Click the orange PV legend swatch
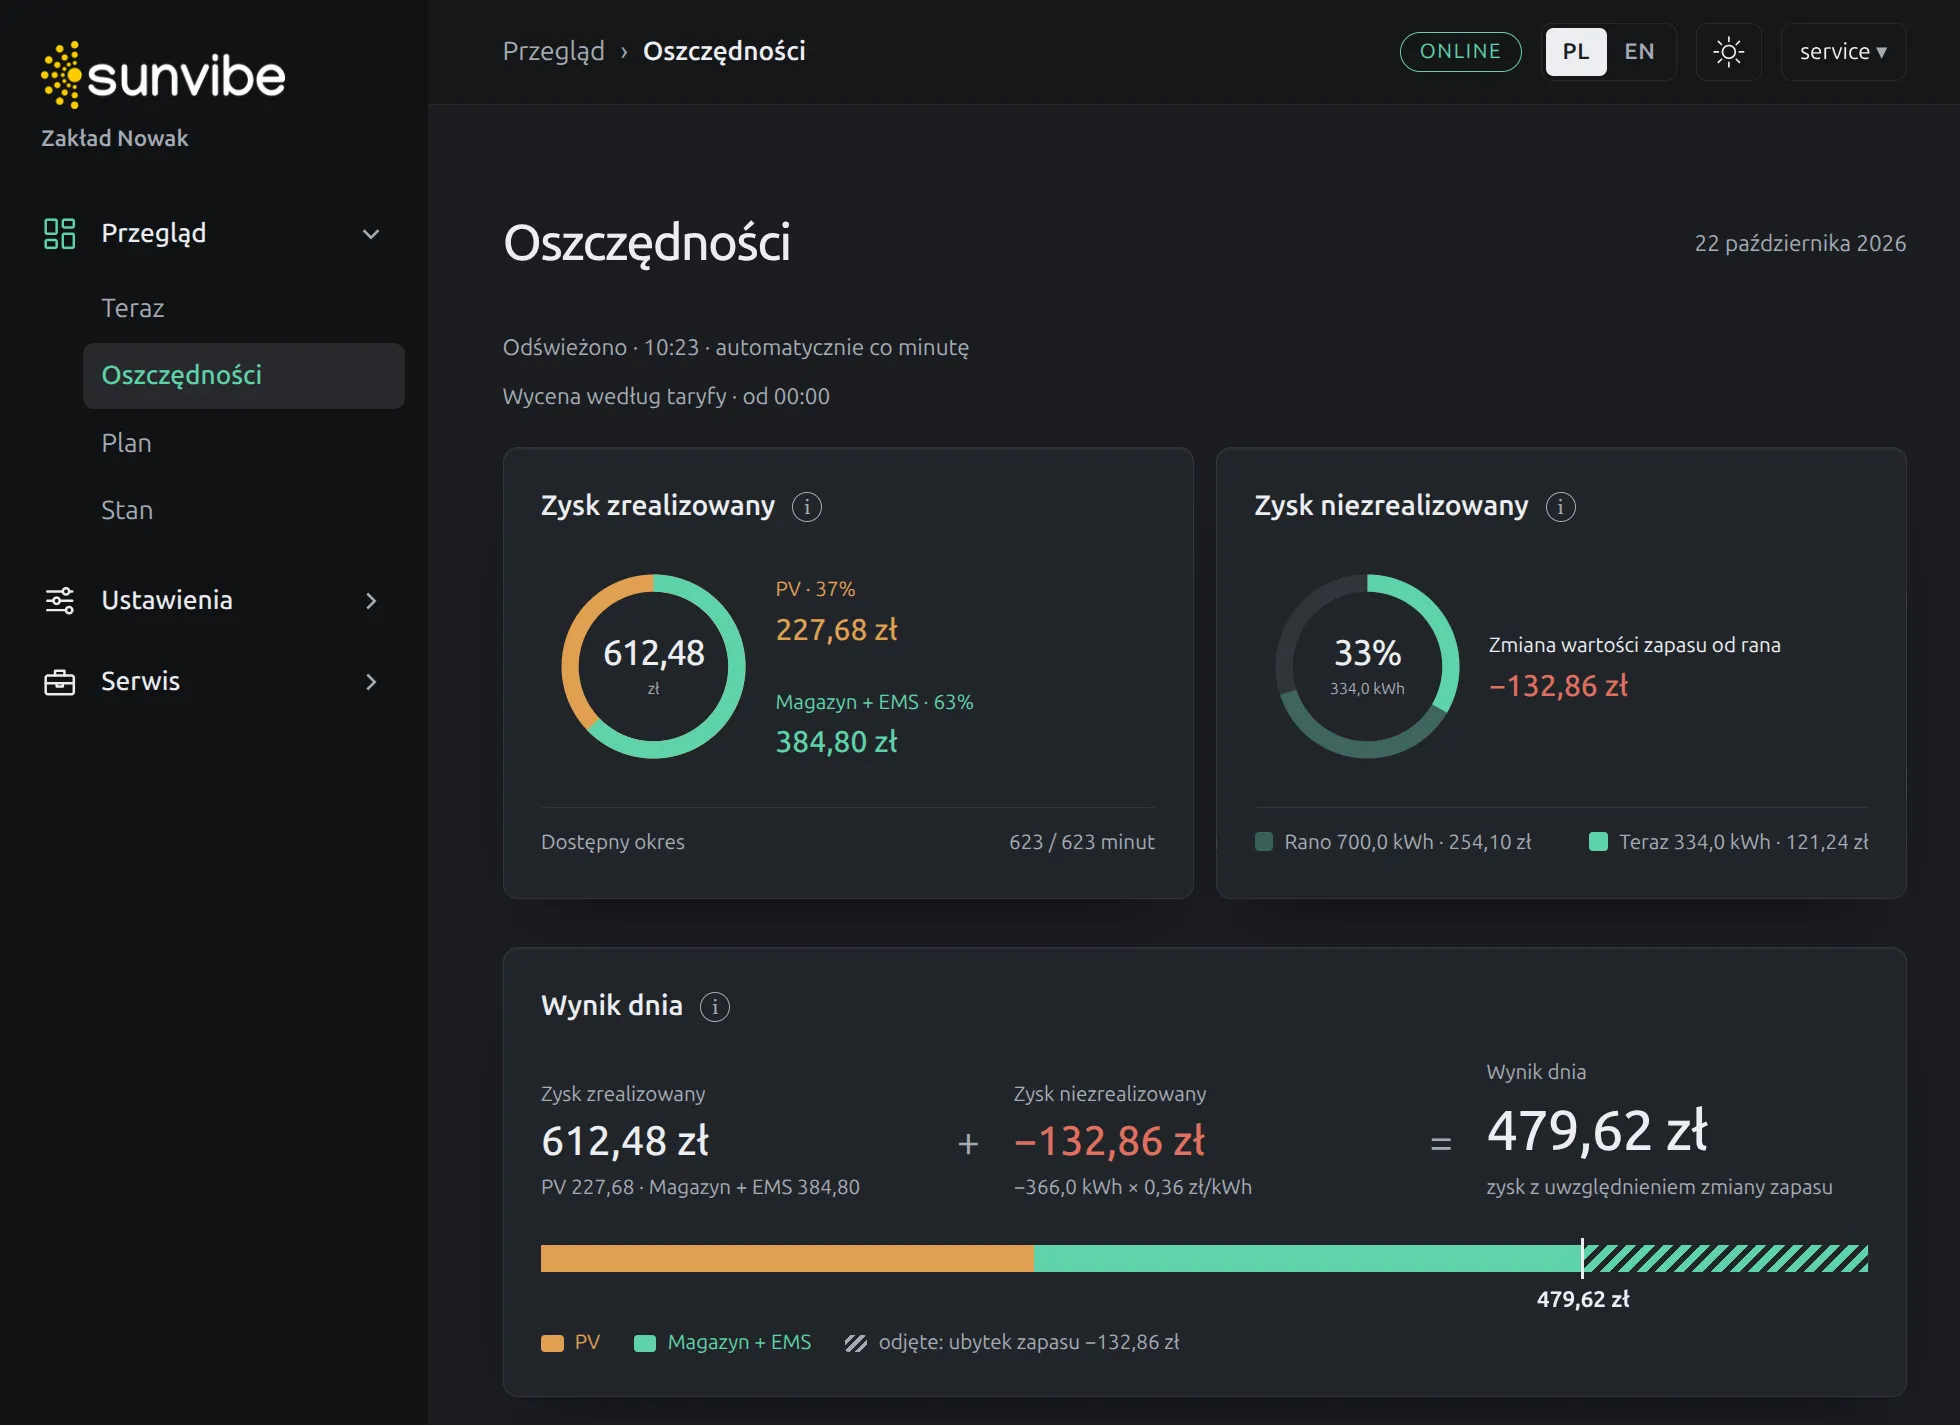Screen dimensions: 1960x1425 552,1343
